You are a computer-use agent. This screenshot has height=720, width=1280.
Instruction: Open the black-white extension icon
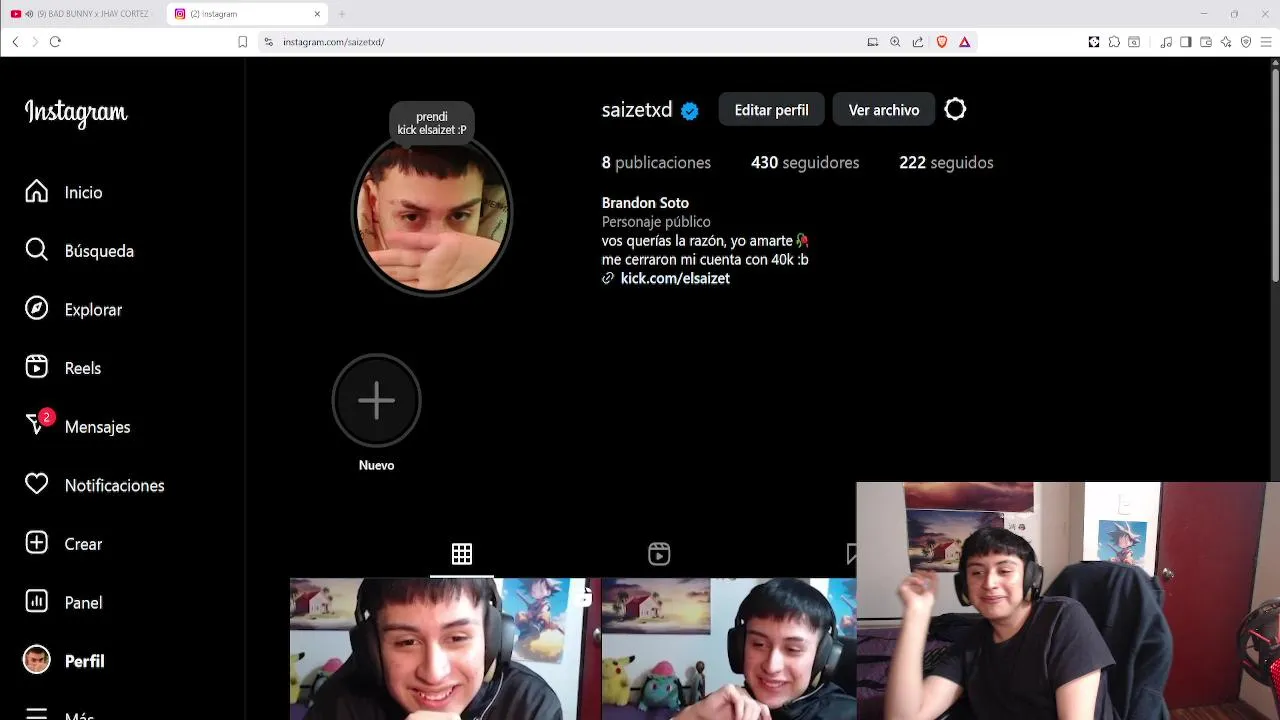pyautogui.click(x=1094, y=42)
